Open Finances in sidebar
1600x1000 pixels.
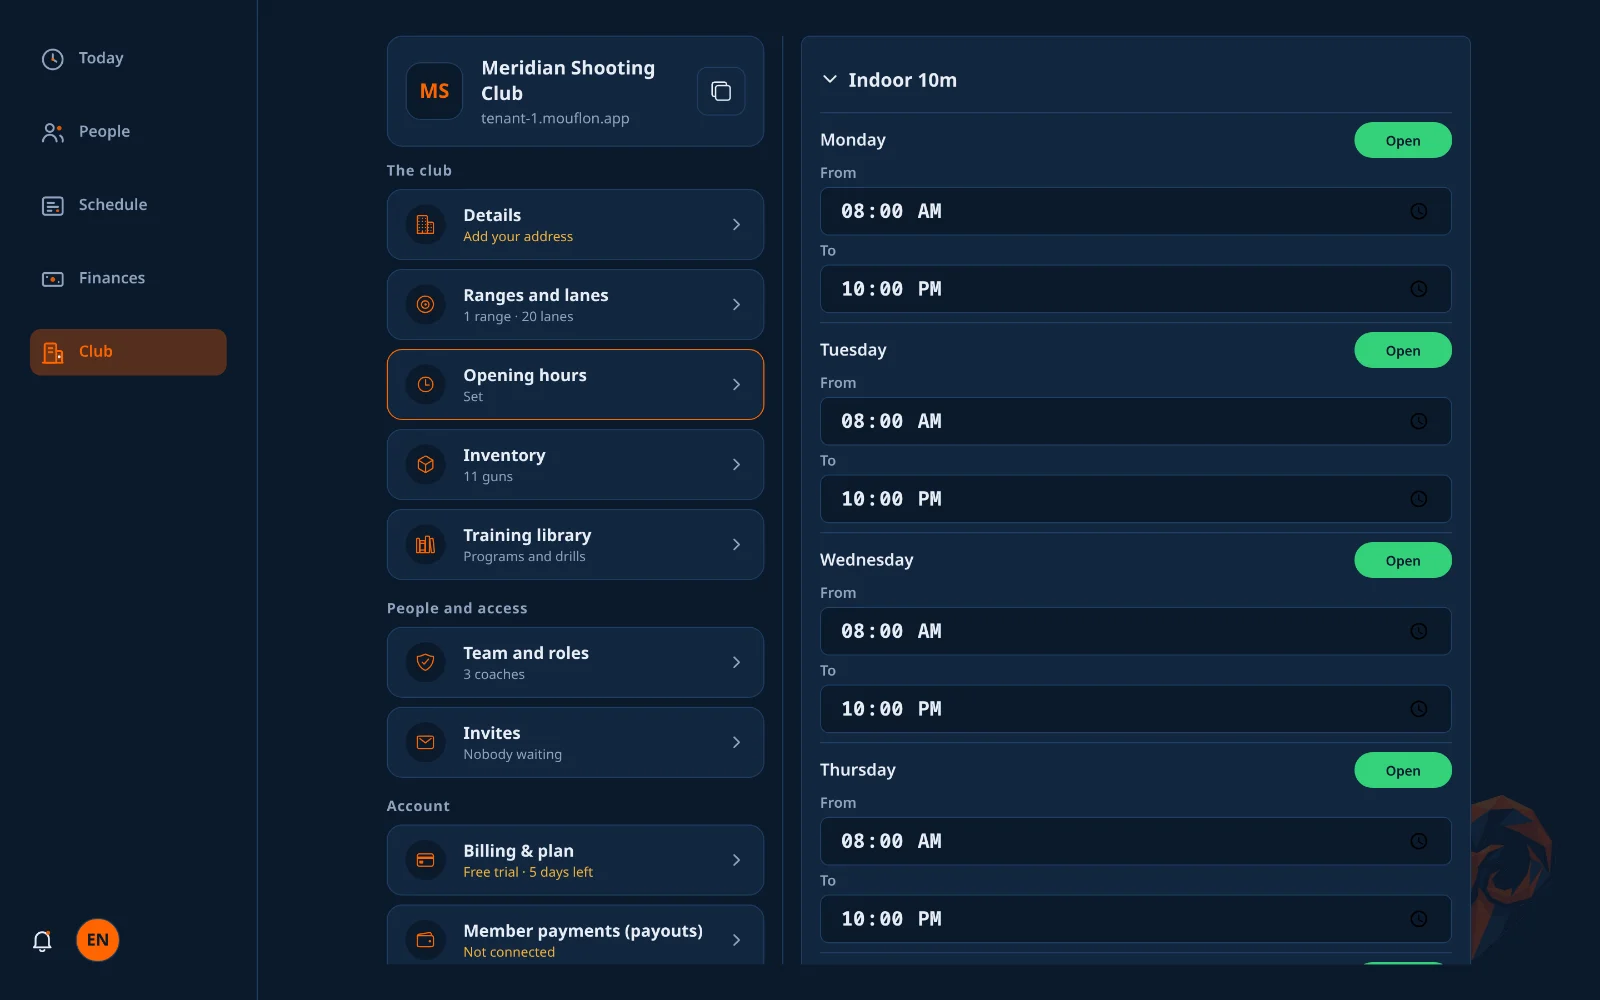(128, 278)
